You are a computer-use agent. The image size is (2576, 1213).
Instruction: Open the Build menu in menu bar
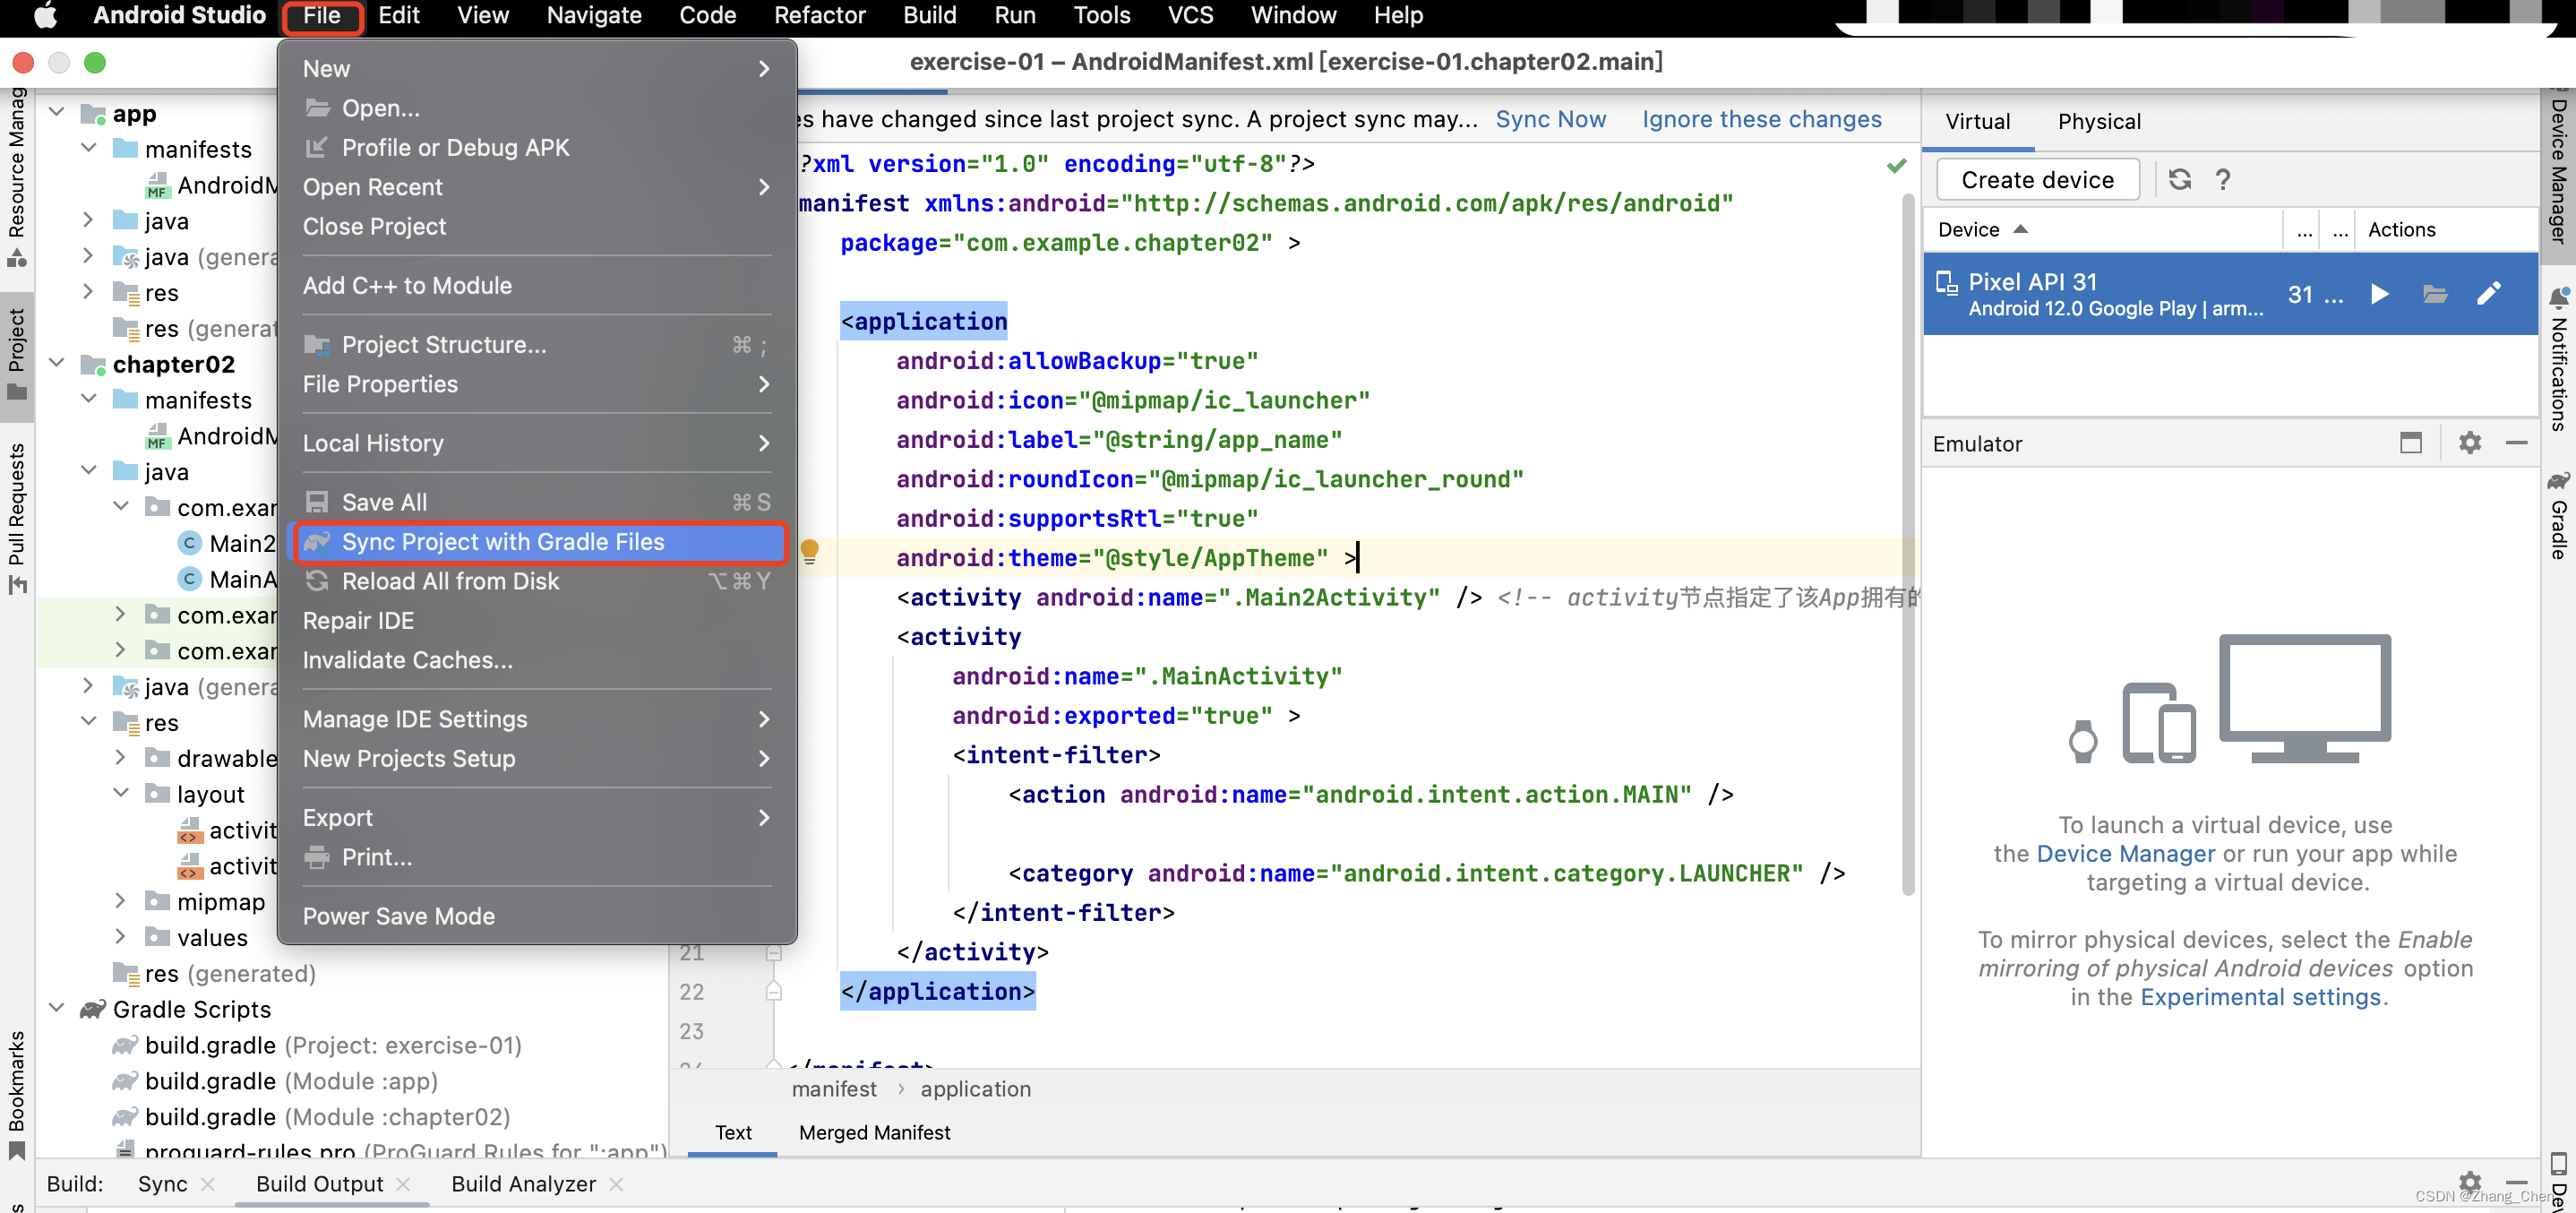pos(929,15)
